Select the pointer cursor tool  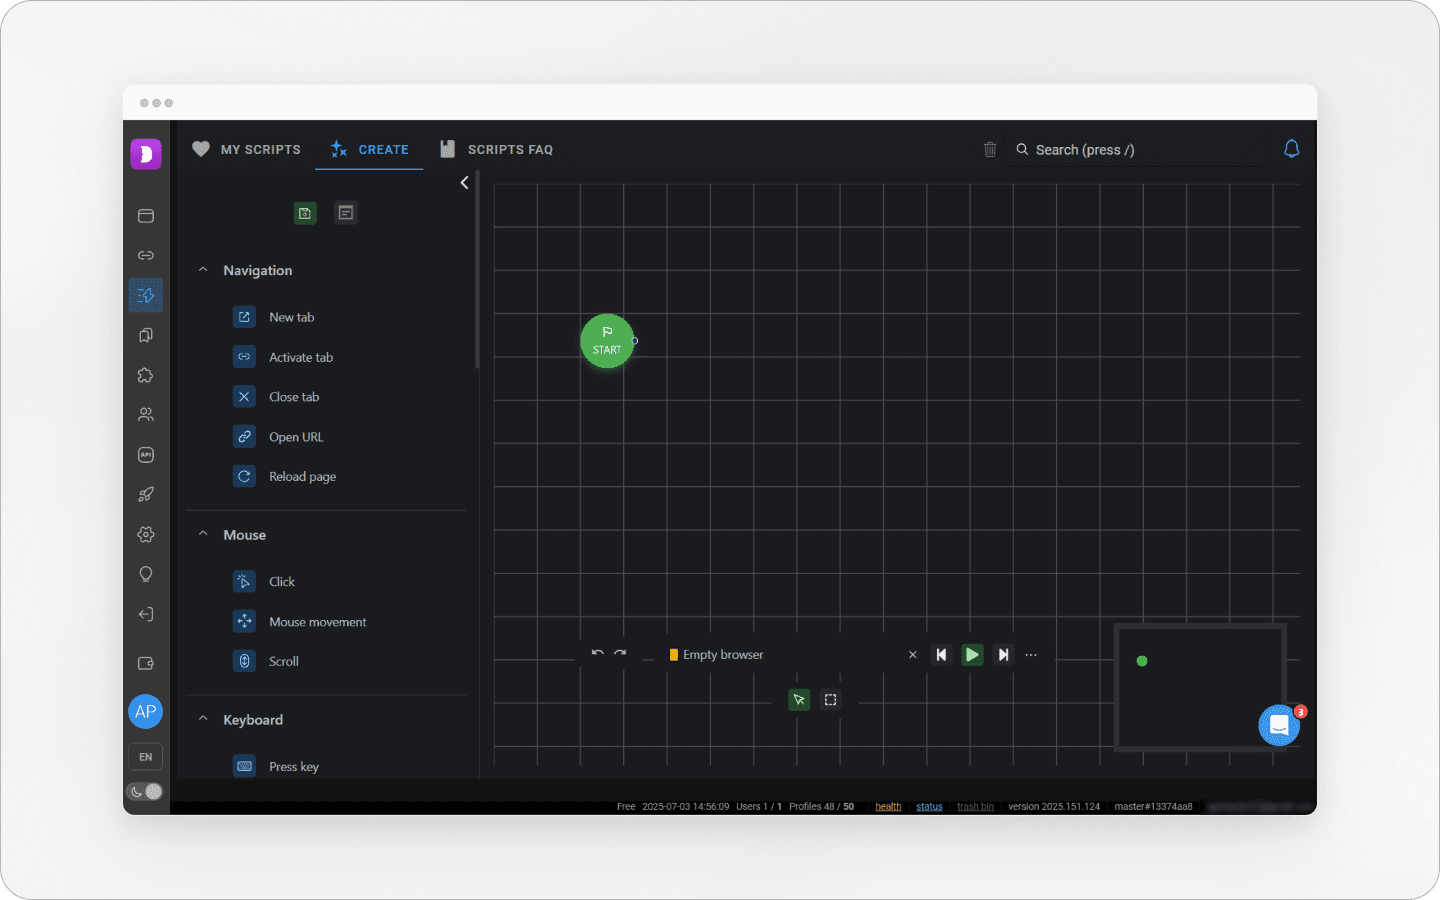(799, 700)
